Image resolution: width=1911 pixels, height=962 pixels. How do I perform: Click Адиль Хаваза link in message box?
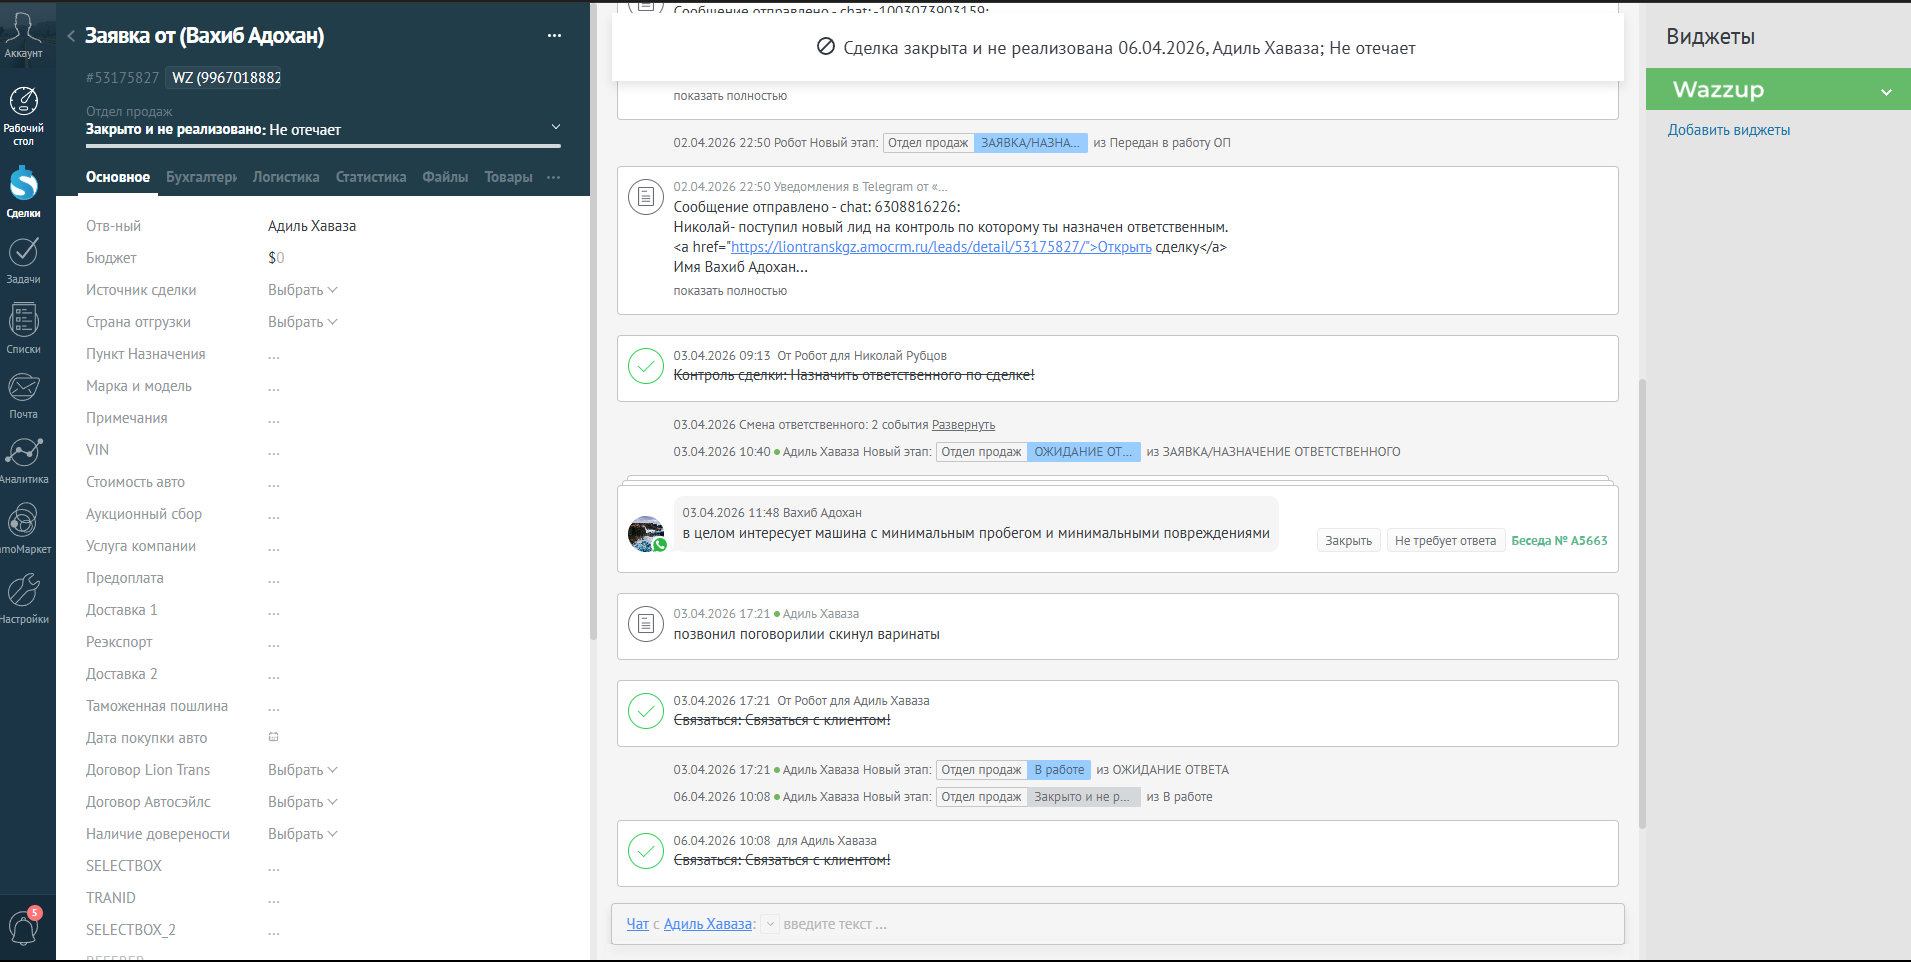[x=708, y=924]
